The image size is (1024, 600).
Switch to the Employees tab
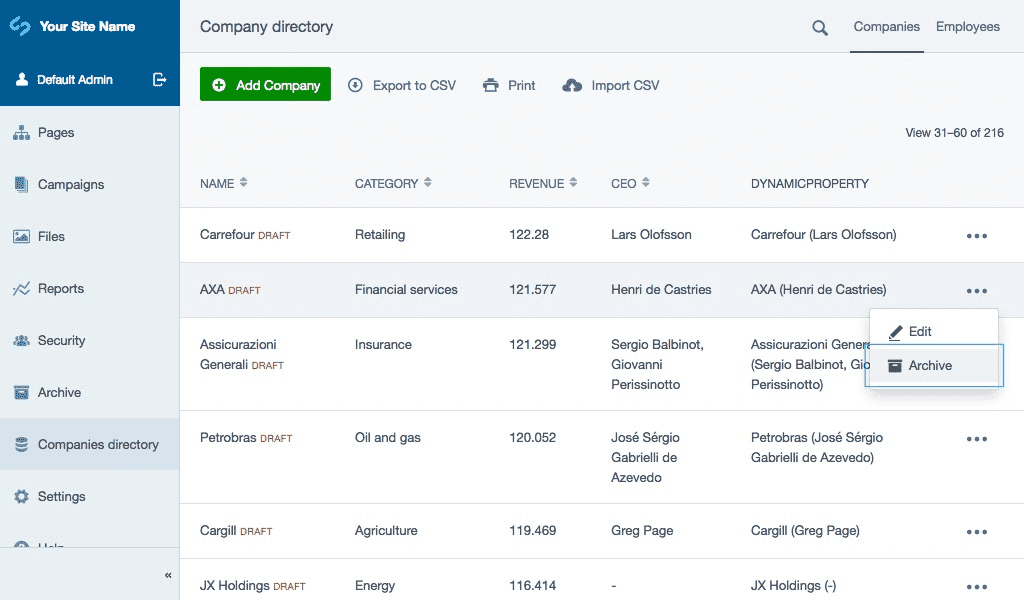click(967, 27)
